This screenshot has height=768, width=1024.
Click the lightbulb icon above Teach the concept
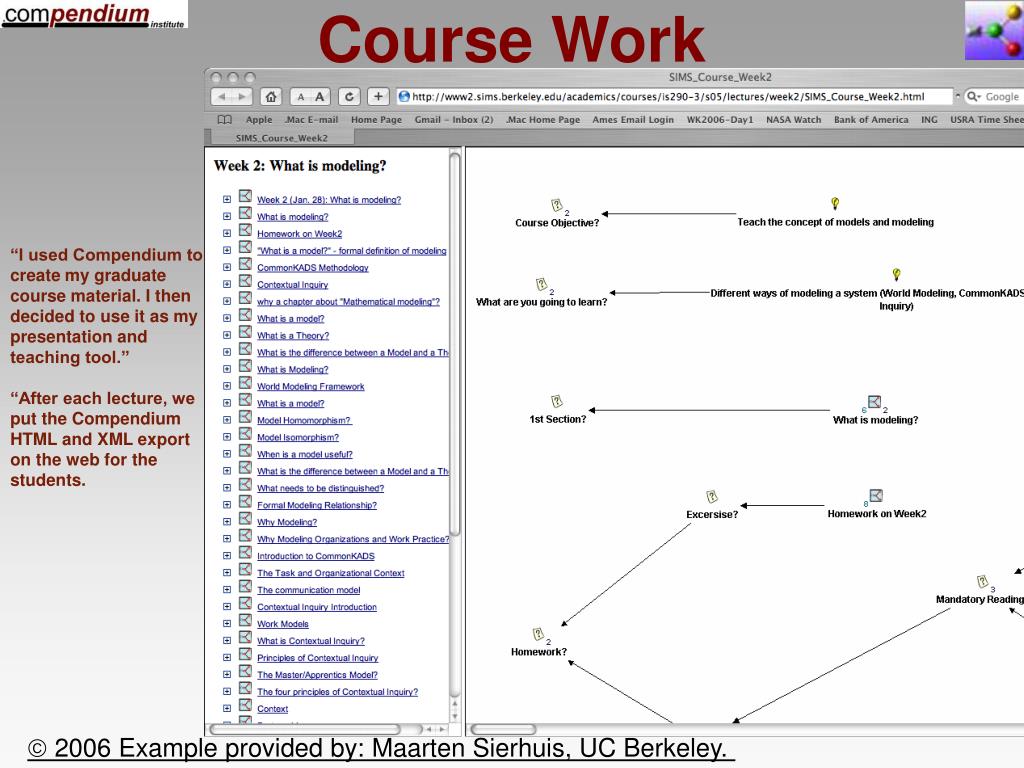coord(835,203)
